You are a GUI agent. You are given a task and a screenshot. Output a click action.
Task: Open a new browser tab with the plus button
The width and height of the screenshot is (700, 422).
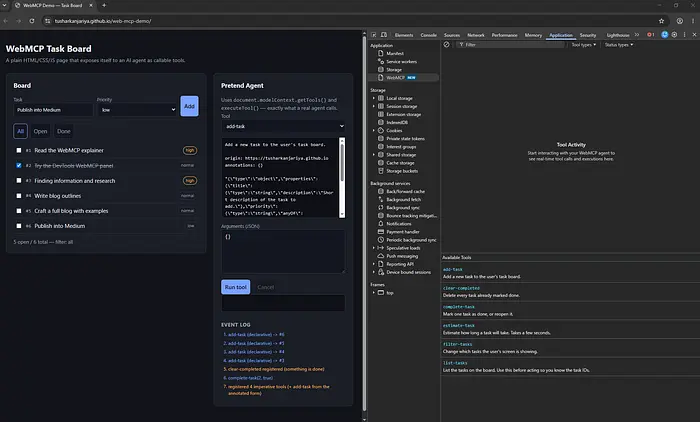(104, 5)
